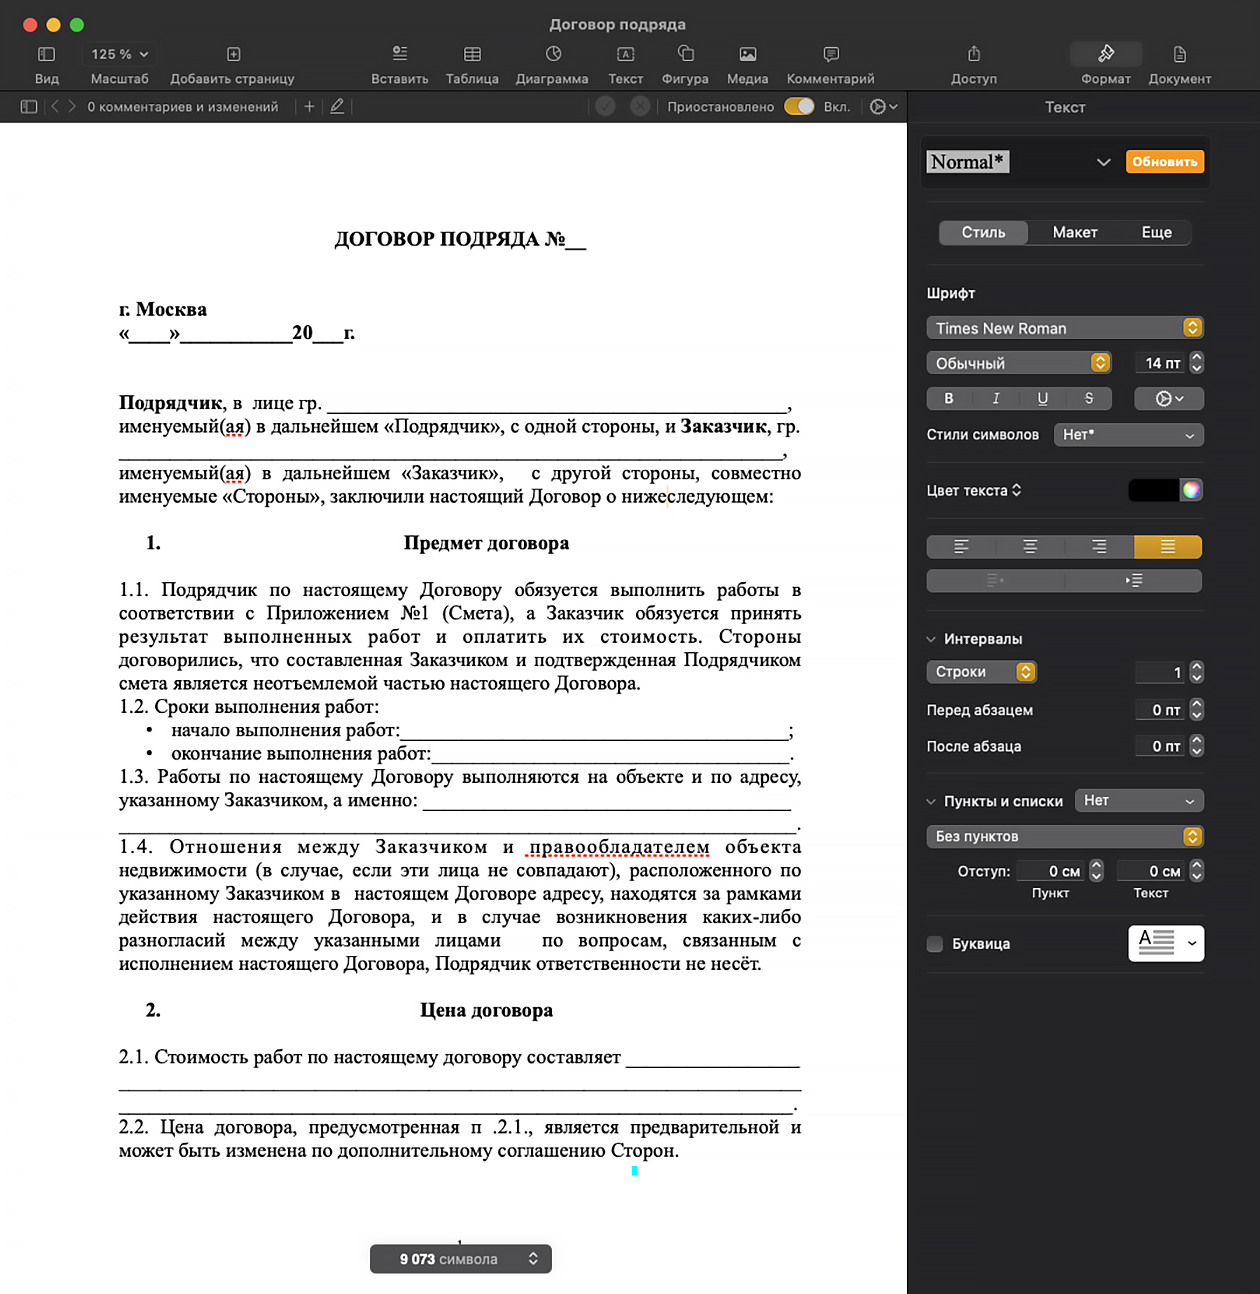
Task: Adjust the Текст indent stepper
Action: tap(1196, 871)
